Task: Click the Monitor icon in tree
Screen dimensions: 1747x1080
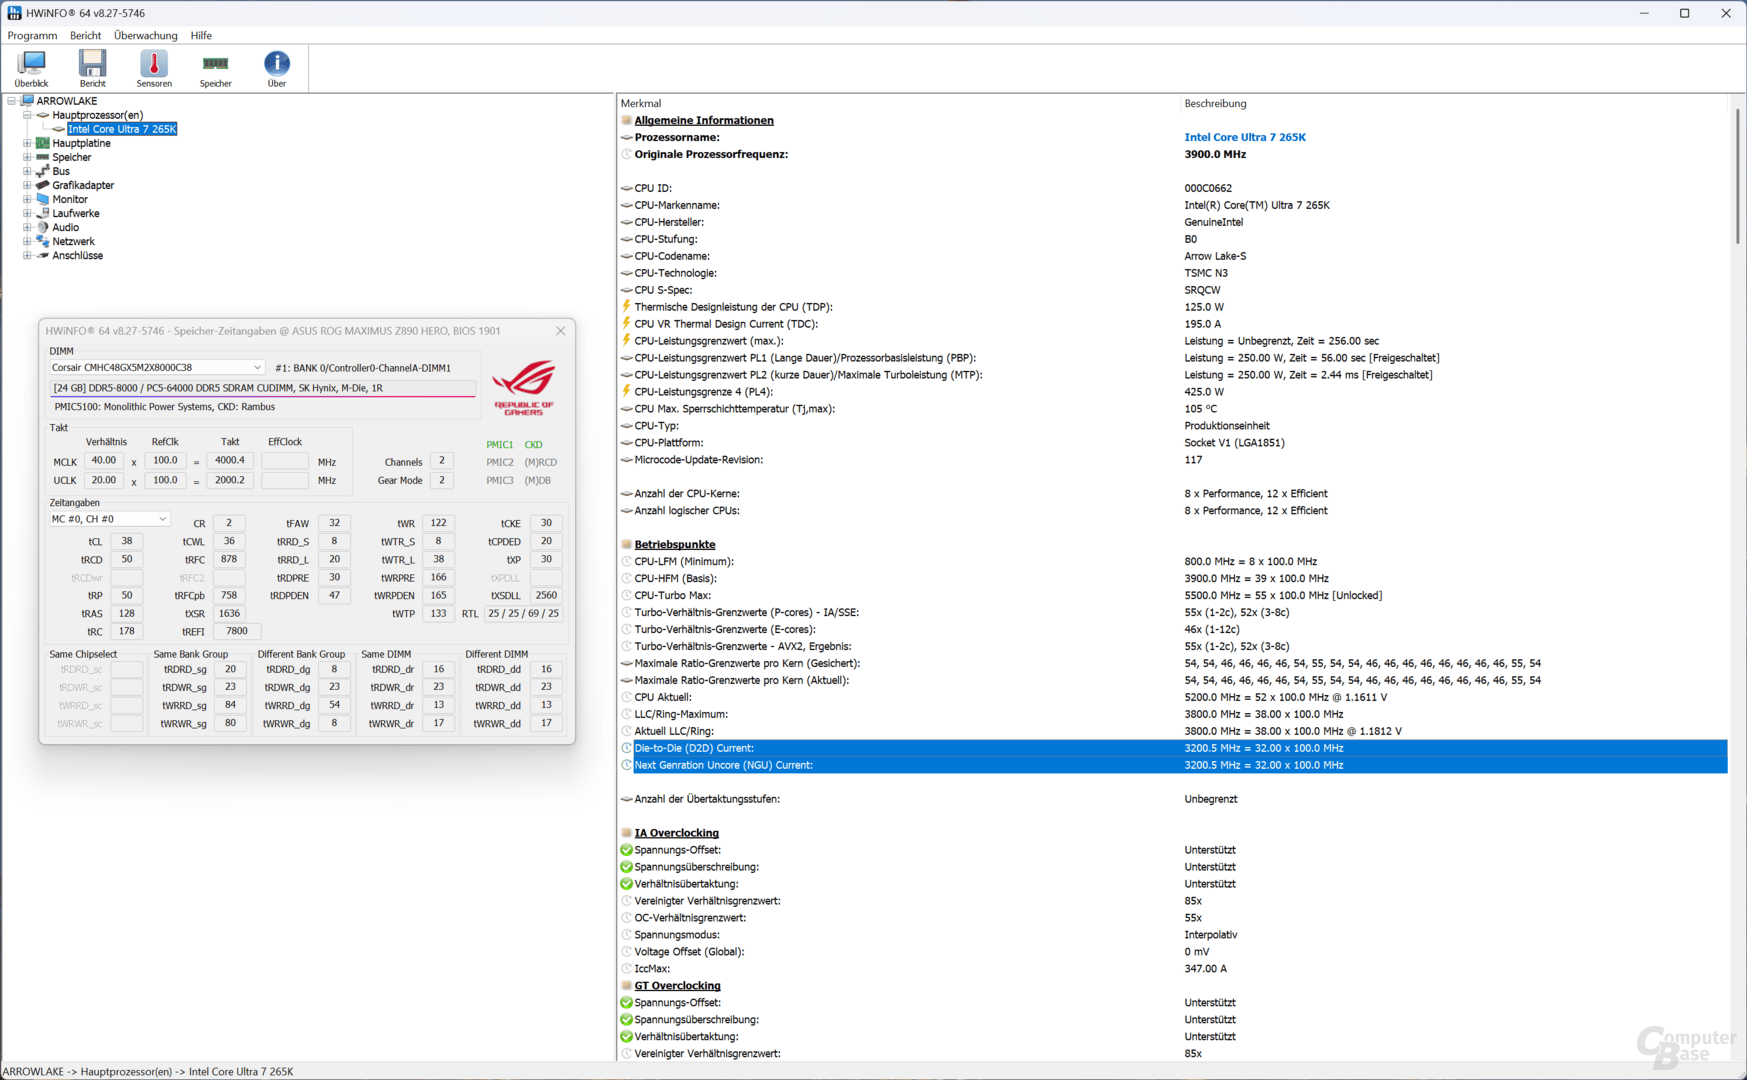Action: tap(43, 199)
